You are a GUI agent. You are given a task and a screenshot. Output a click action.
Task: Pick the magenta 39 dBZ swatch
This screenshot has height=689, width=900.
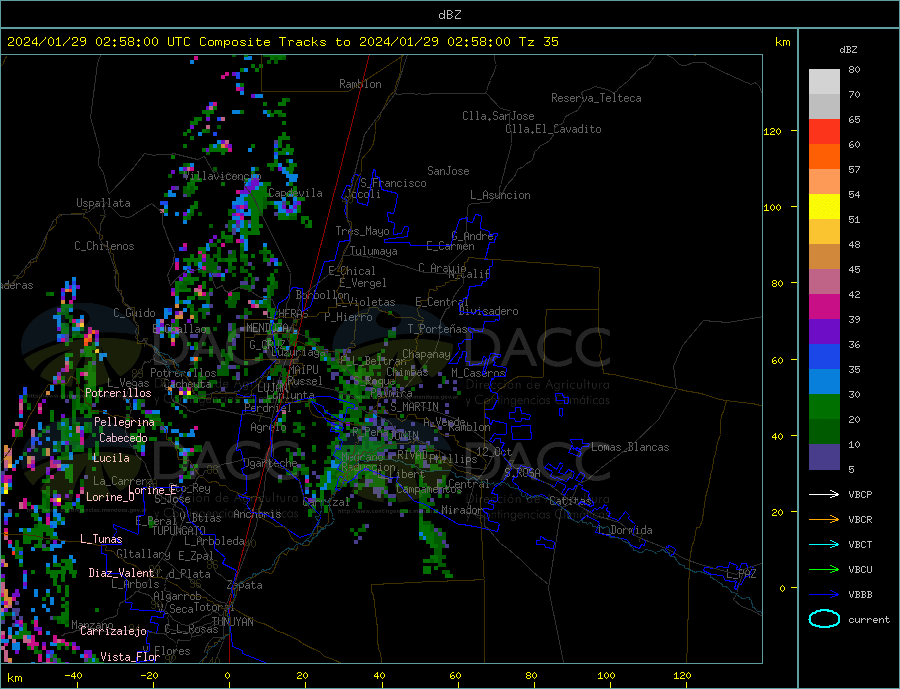pos(824,307)
